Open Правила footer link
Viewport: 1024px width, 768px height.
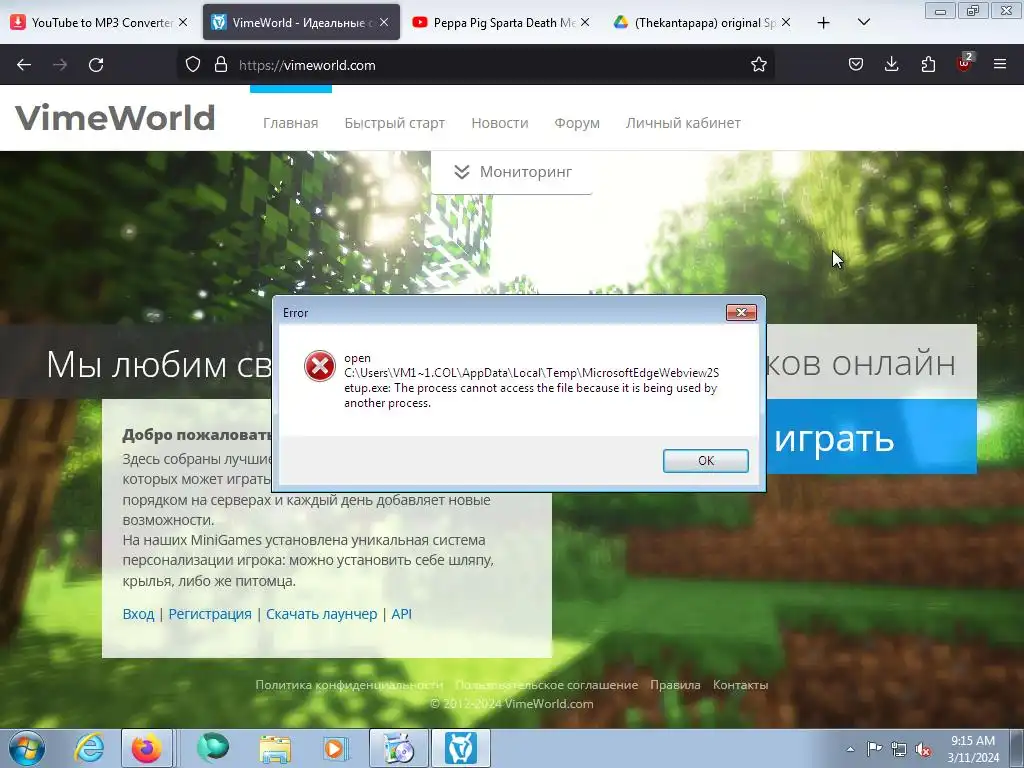click(675, 684)
